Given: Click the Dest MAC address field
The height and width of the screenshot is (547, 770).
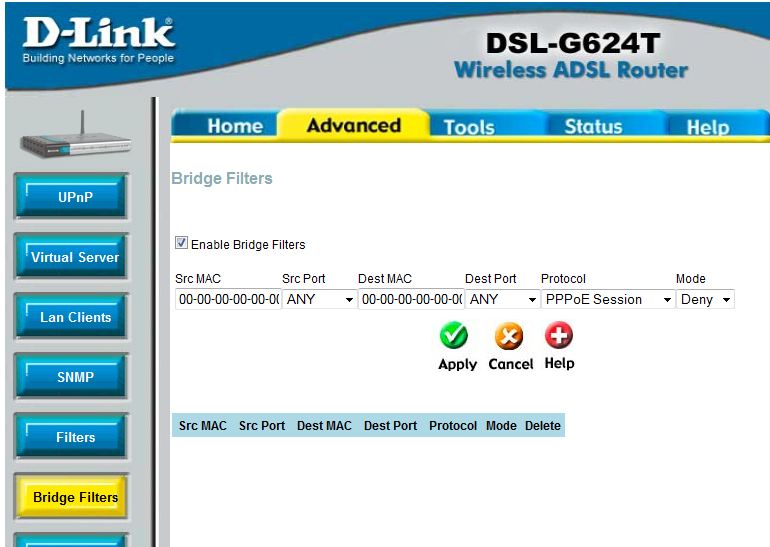Looking at the screenshot, I should pos(411,299).
